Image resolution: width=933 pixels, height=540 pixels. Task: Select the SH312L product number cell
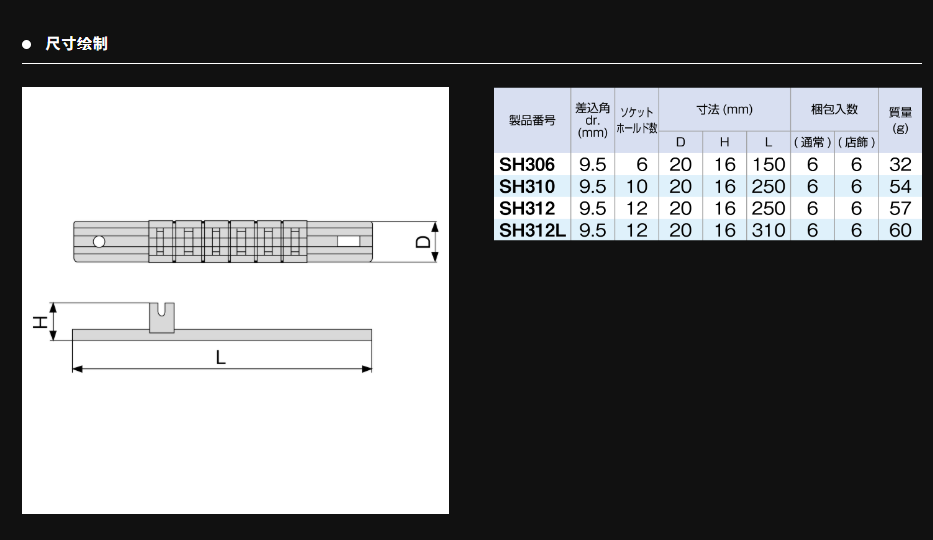pyautogui.click(x=532, y=230)
